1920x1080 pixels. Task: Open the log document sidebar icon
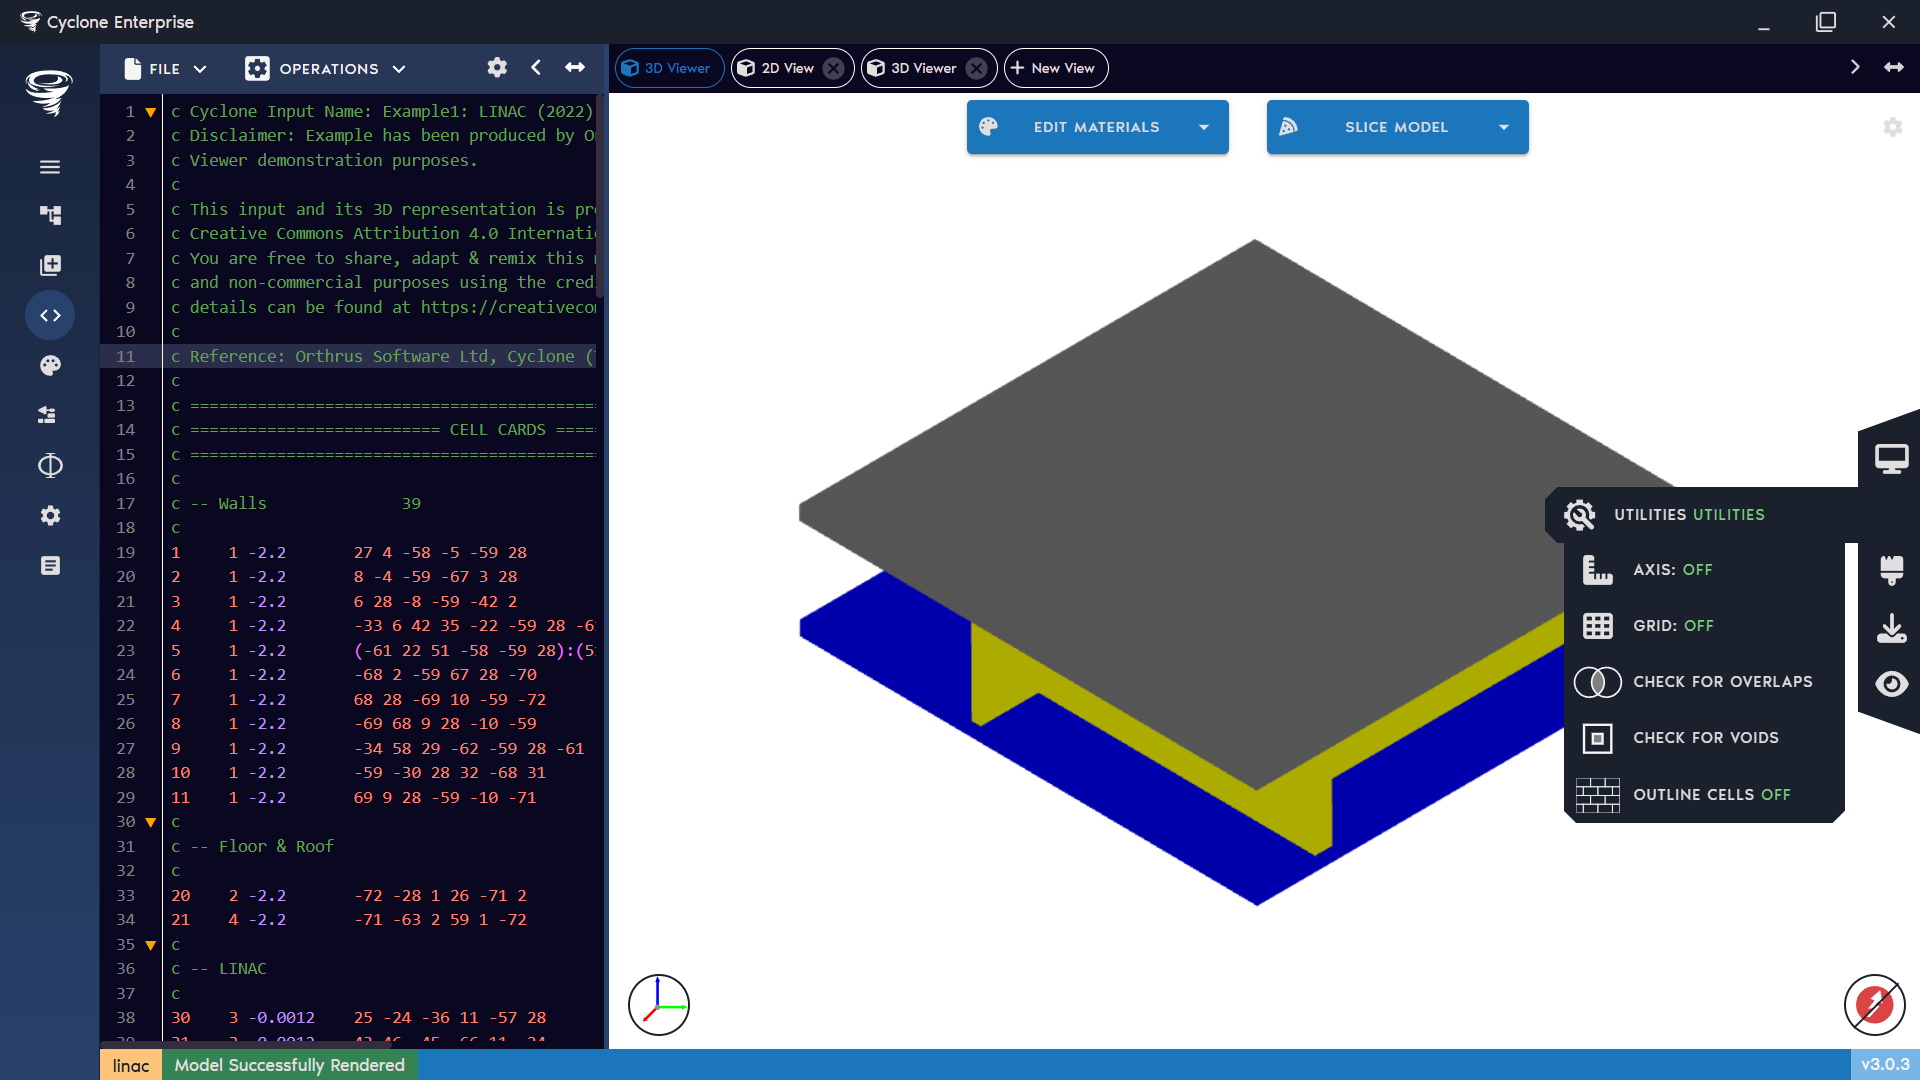pyautogui.click(x=50, y=565)
